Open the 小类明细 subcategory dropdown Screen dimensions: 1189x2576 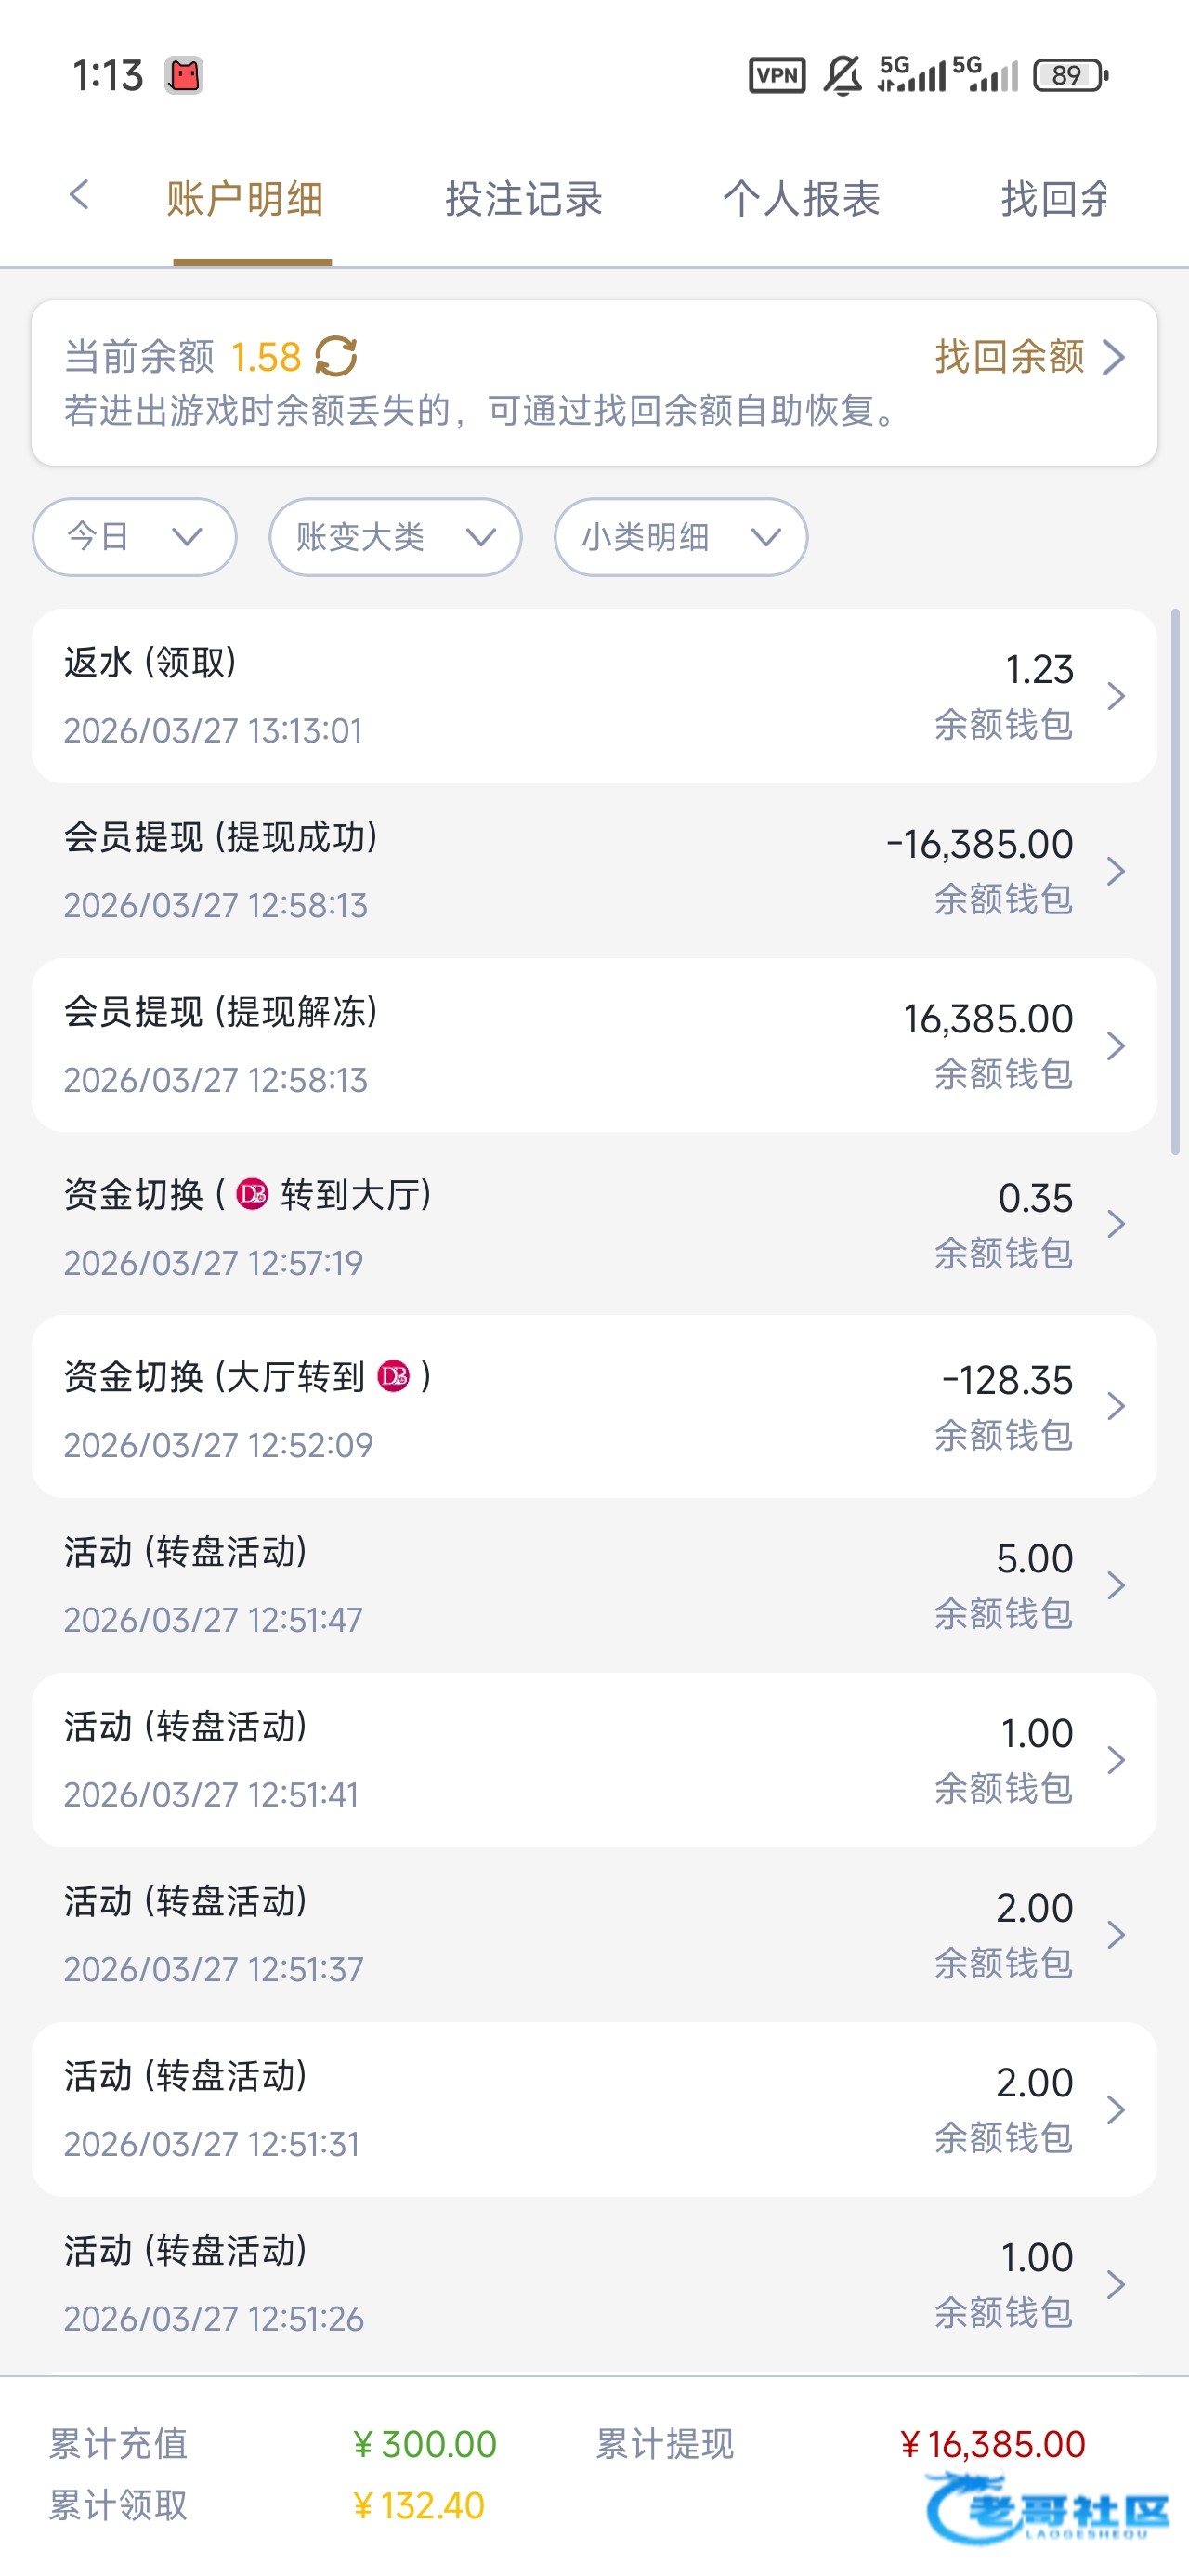click(680, 537)
